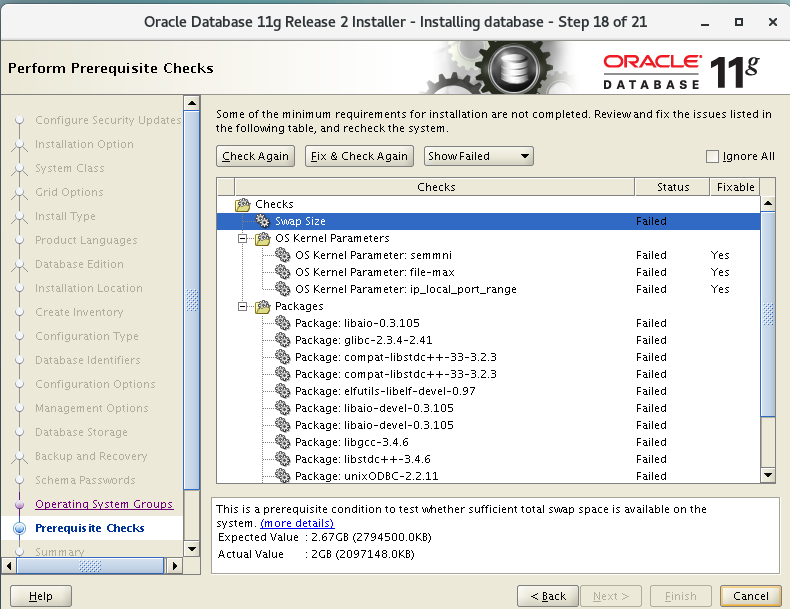Click steps sidebar scroll up arrow
This screenshot has width=790, height=609.
191,103
